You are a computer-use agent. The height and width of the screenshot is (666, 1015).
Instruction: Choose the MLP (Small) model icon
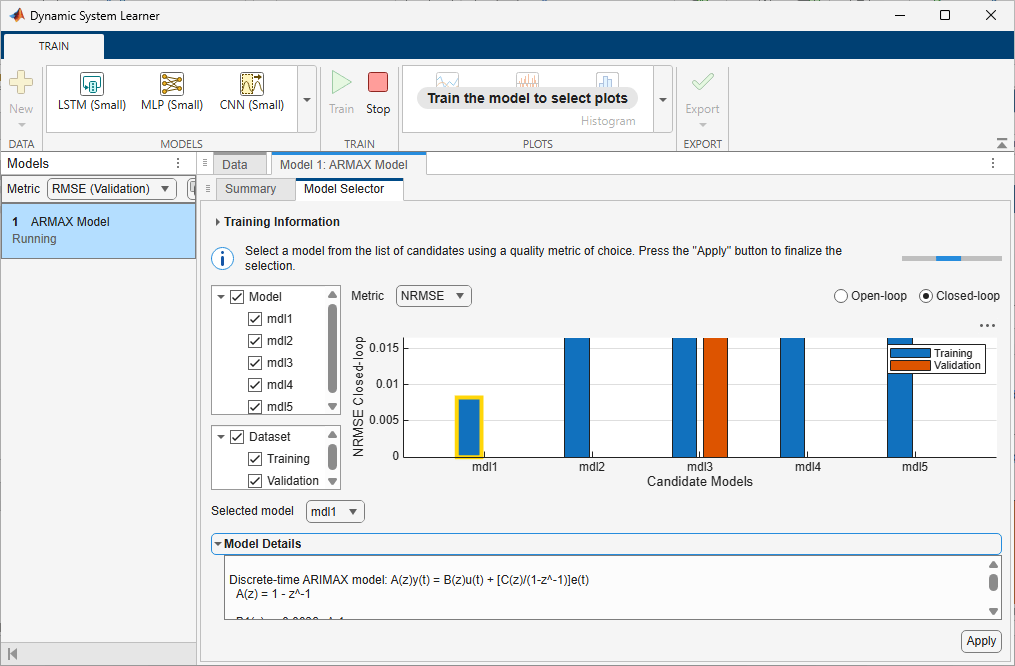coord(172,84)
